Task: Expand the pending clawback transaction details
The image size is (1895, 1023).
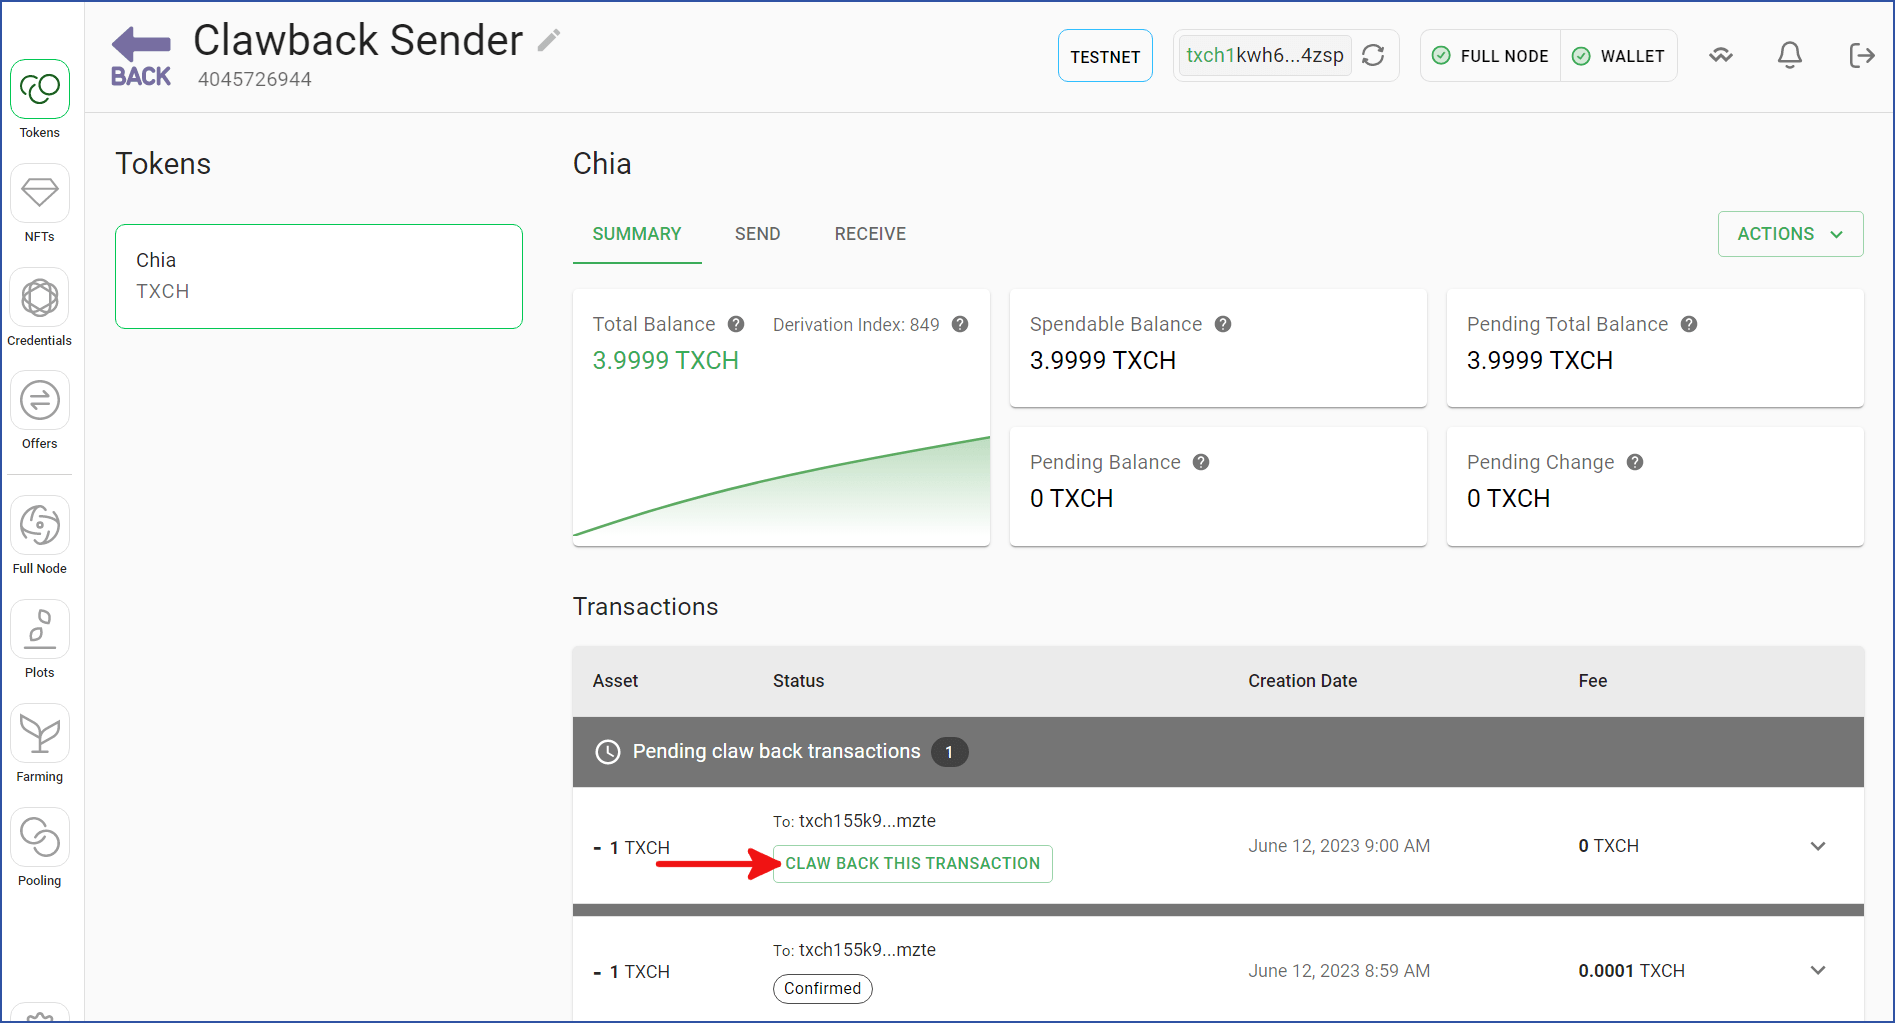Action: click(x=1818, y=845)
